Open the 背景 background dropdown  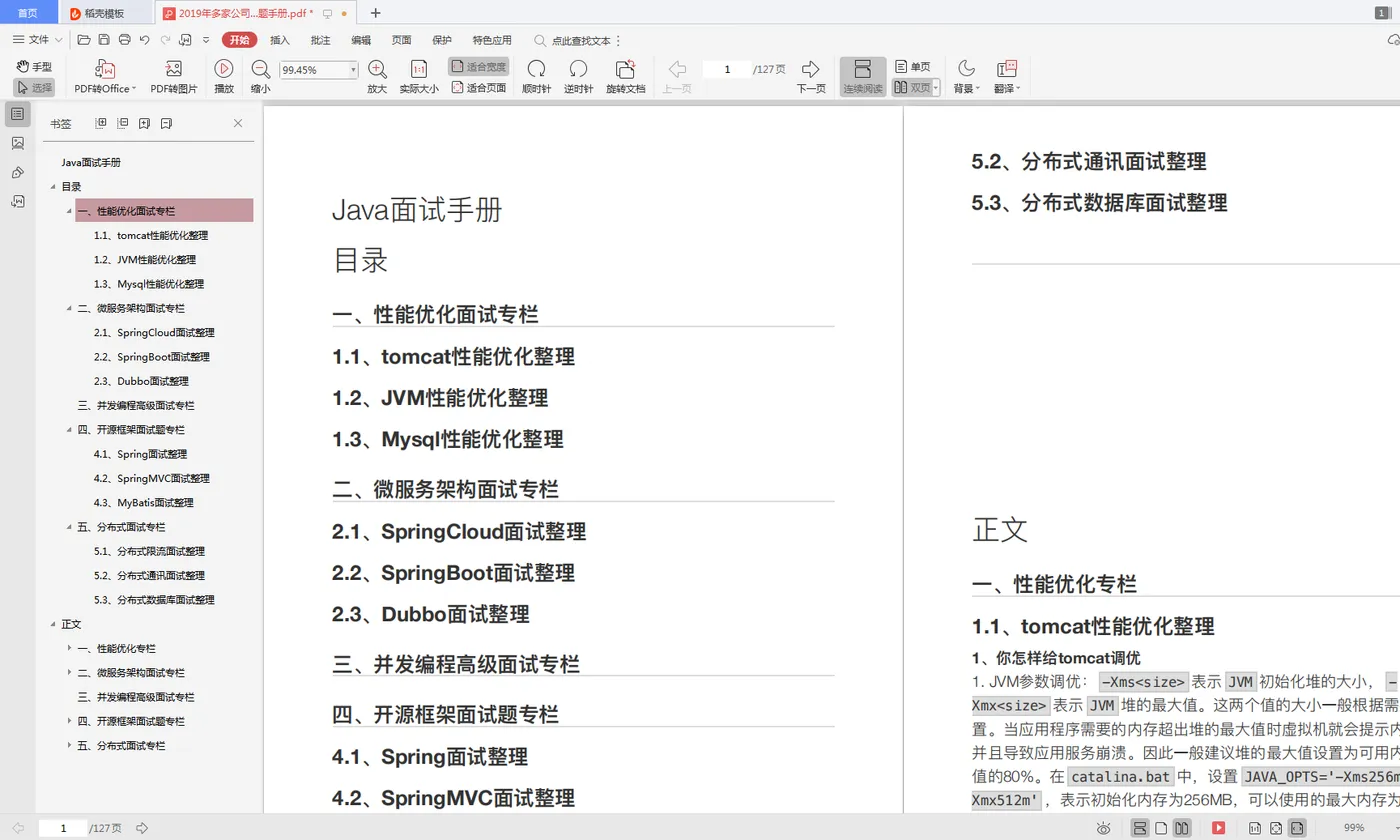[966, 77]
